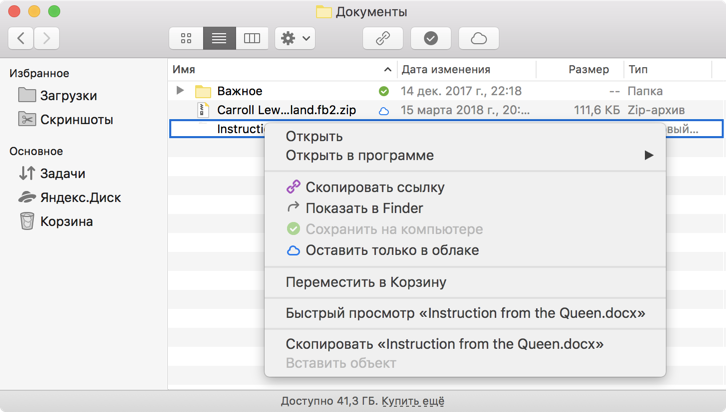Click the checkmark save-locally toolbar icon

click(431, 38)
